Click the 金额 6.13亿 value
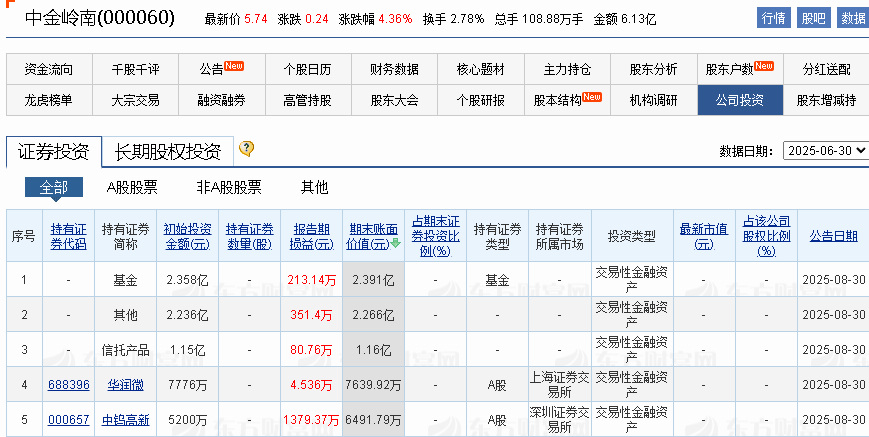 coord(638,19)
